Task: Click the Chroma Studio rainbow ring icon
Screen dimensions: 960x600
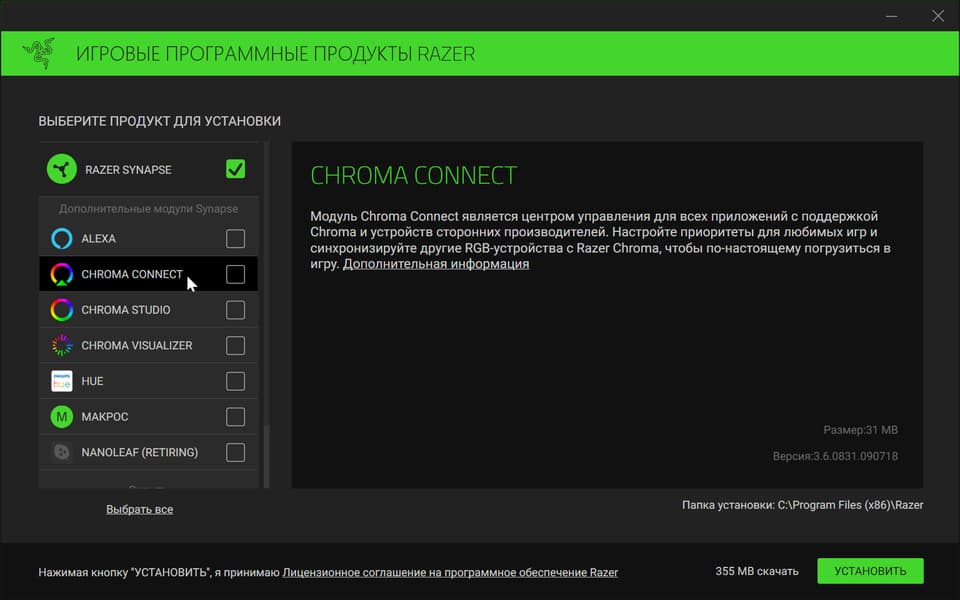Action: 62,310
